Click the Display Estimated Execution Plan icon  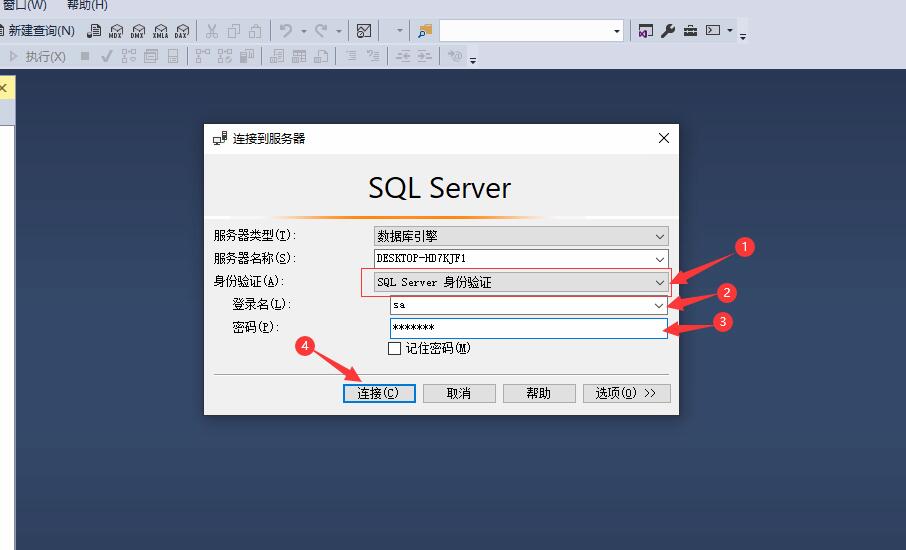[x=128, y=56]
